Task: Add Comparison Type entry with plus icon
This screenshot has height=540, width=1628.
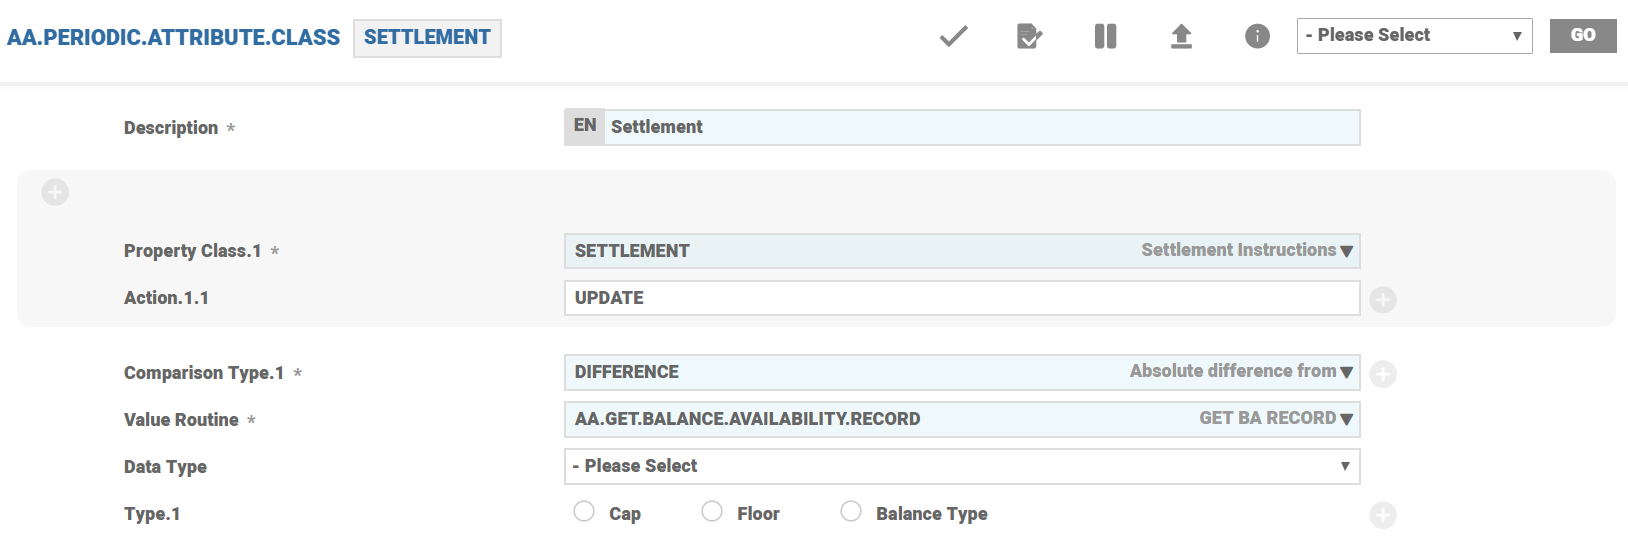Action: click(x=1383, y=374)
